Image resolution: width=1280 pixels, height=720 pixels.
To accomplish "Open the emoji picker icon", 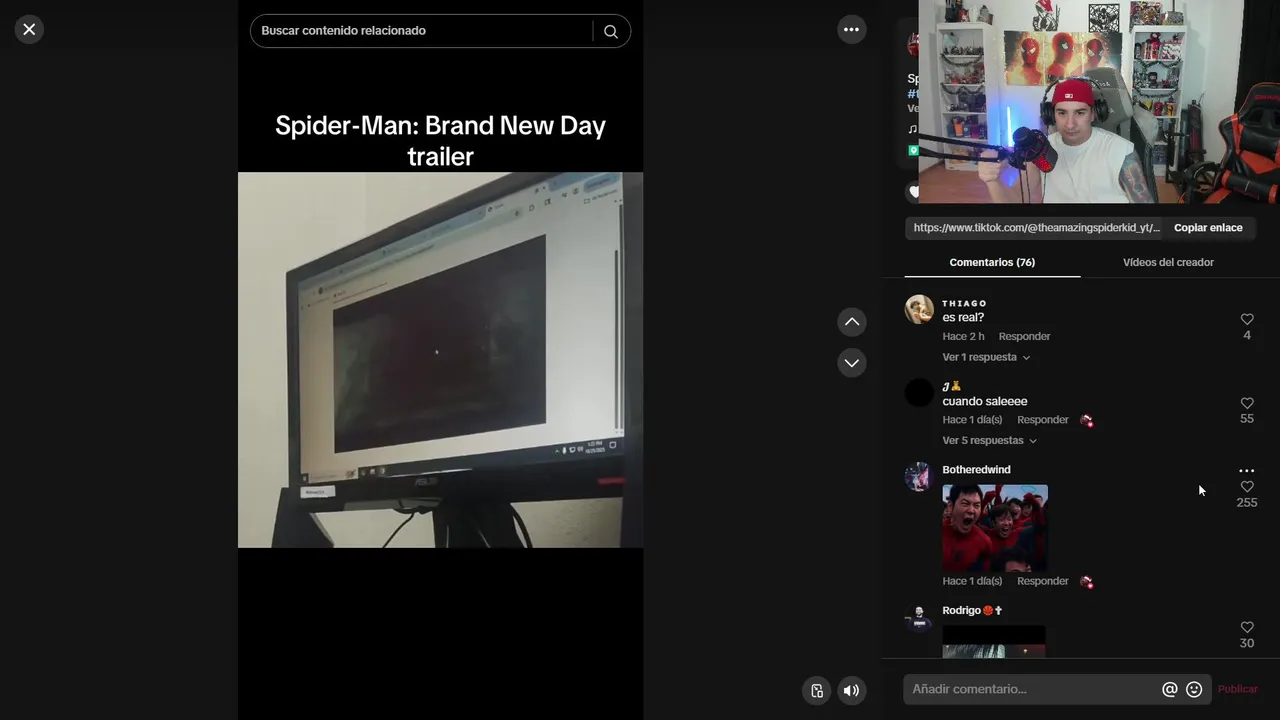I will pos(1194,690).
